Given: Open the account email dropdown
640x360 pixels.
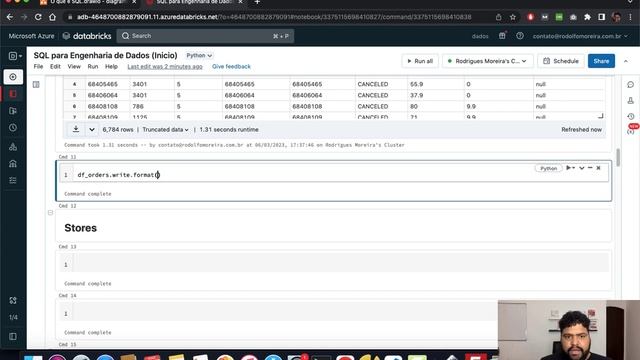Looking at the screenshot, I should pyautogui.click(x=580, y=36).
